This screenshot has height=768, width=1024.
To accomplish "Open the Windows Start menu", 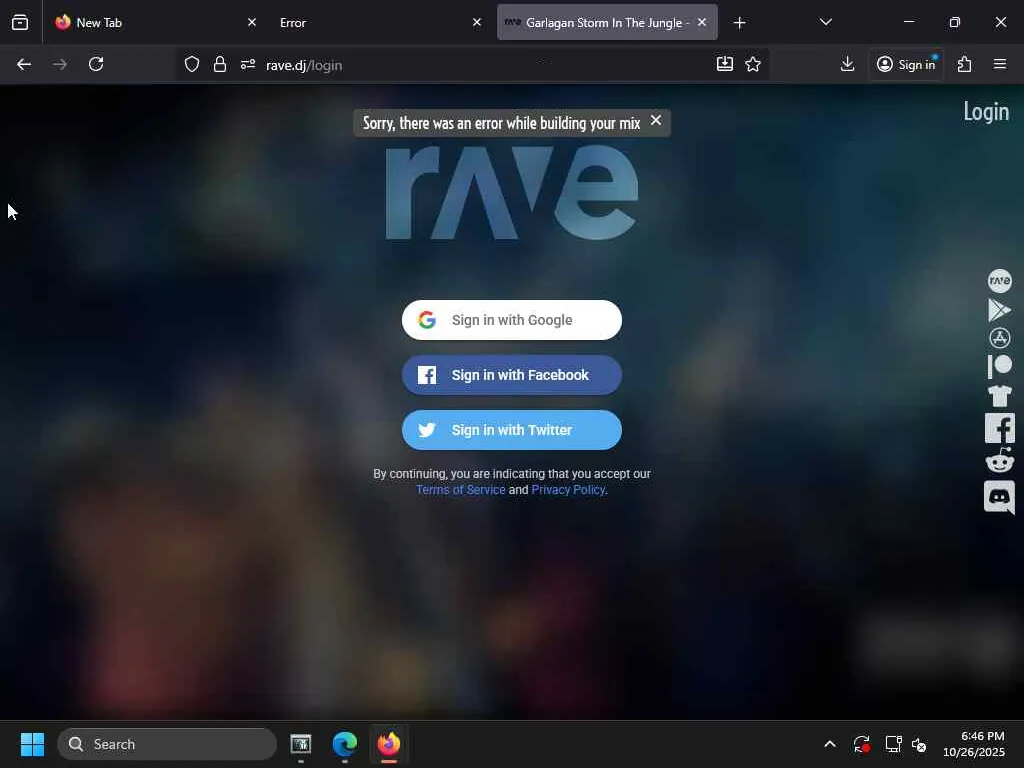I will [x=32, y=744].
